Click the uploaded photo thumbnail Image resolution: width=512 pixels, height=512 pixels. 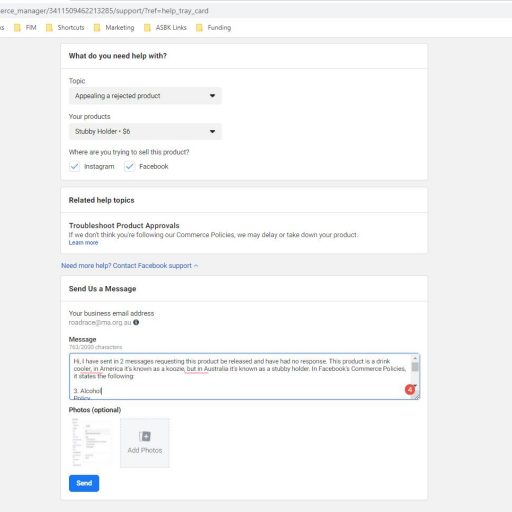pos(93,443)
